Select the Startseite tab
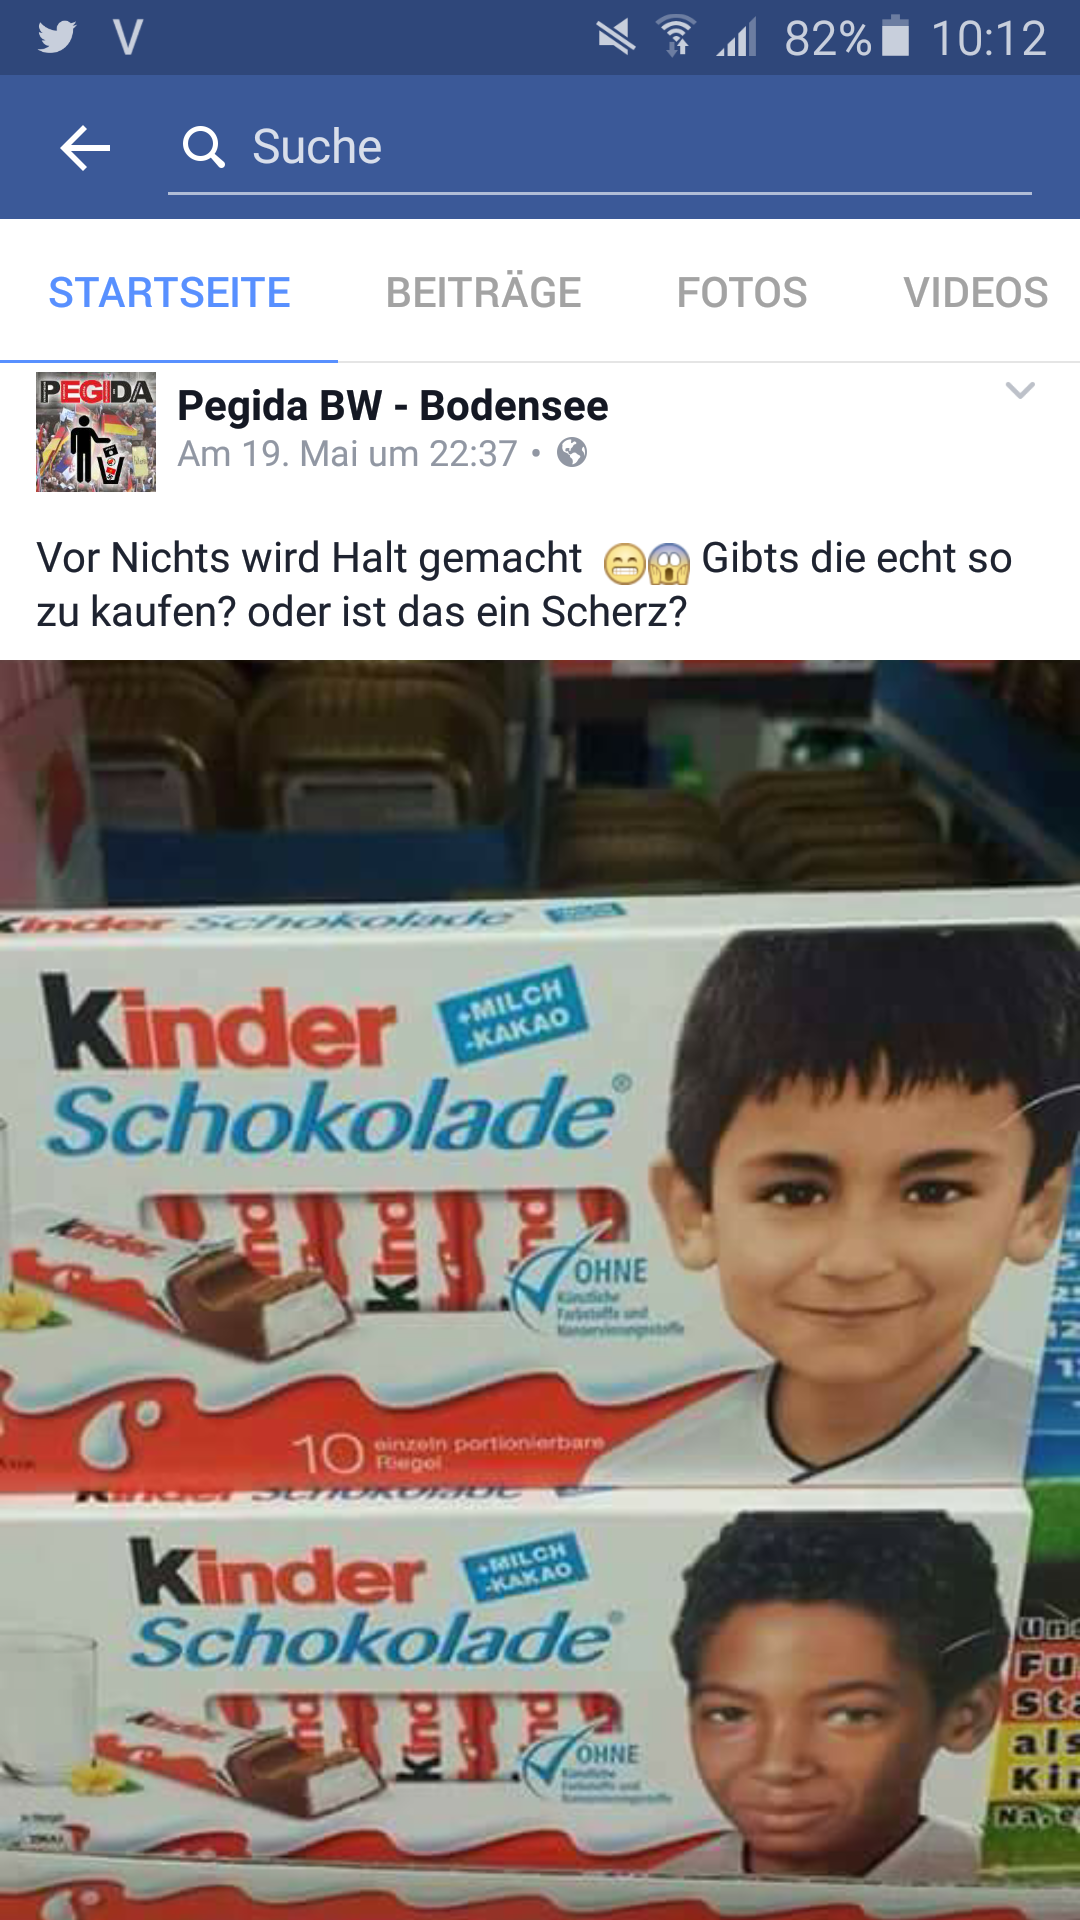The width and height of the screenshot is (1080, 1920). (169, 293)
